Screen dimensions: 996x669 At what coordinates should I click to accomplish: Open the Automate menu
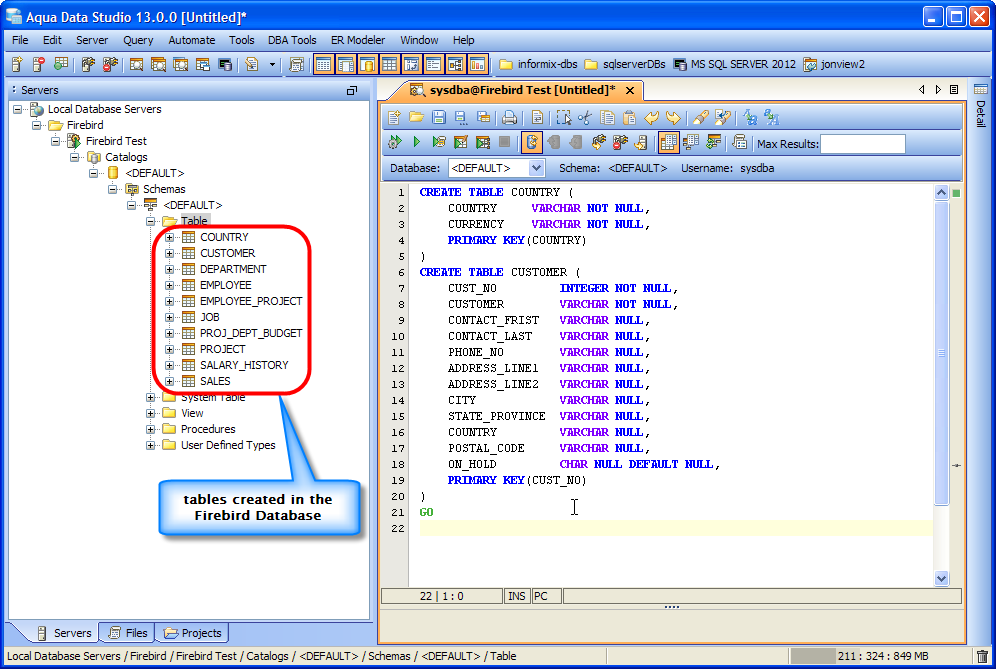point(192,40)
